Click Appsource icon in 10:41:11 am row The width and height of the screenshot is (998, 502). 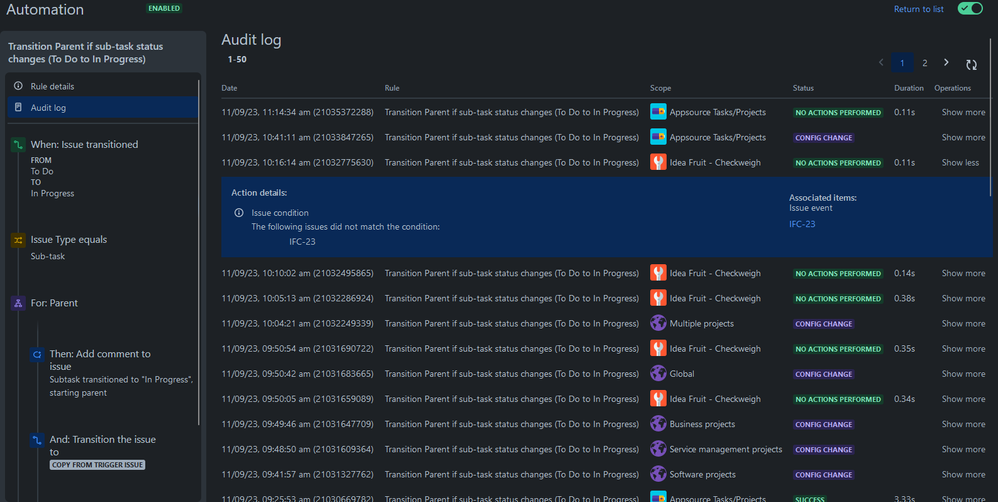click(x=658, y=137)
